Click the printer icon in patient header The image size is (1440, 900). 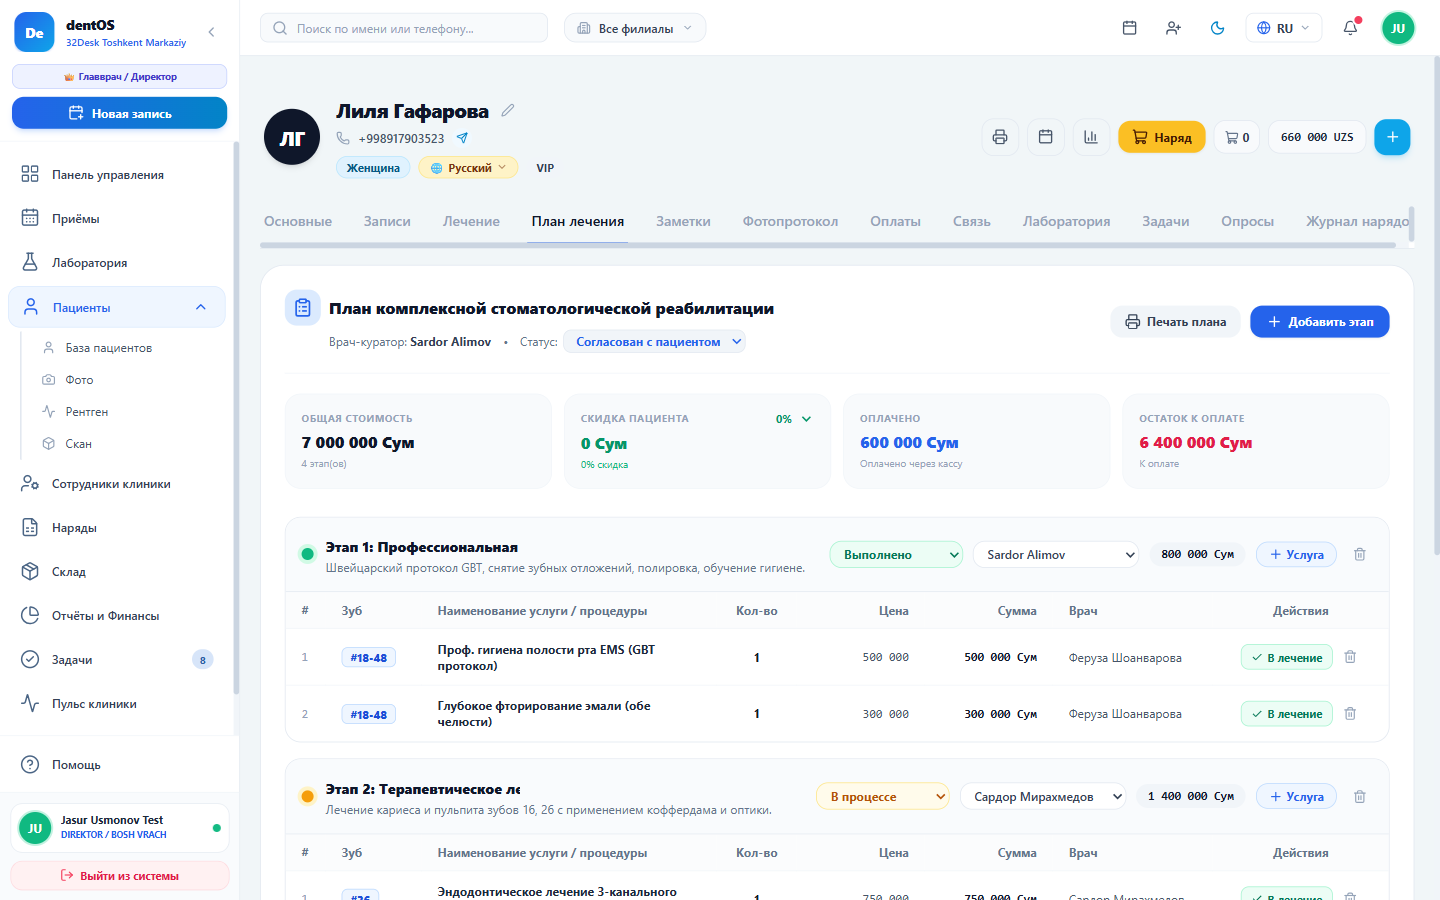coord(1000,137)
